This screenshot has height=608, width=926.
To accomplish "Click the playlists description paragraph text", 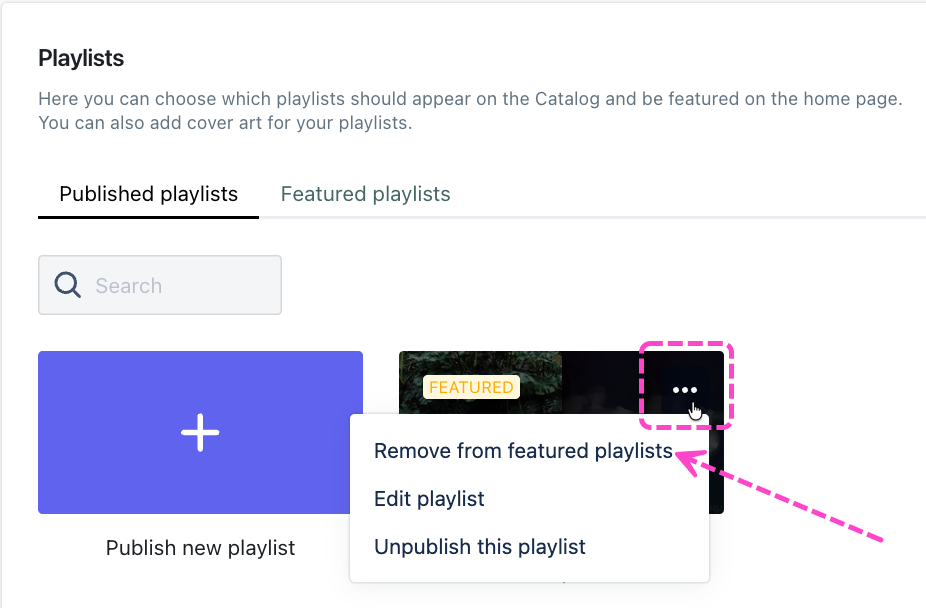I will pyautogui.click(x=470, y=110).
